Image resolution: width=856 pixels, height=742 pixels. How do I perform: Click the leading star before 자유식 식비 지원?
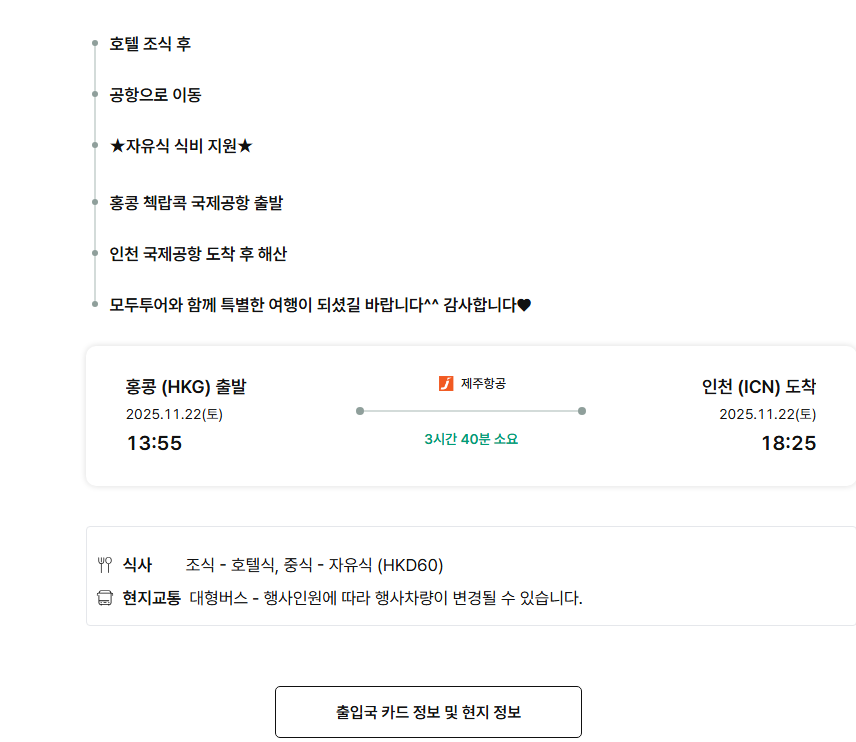[117, 146]
